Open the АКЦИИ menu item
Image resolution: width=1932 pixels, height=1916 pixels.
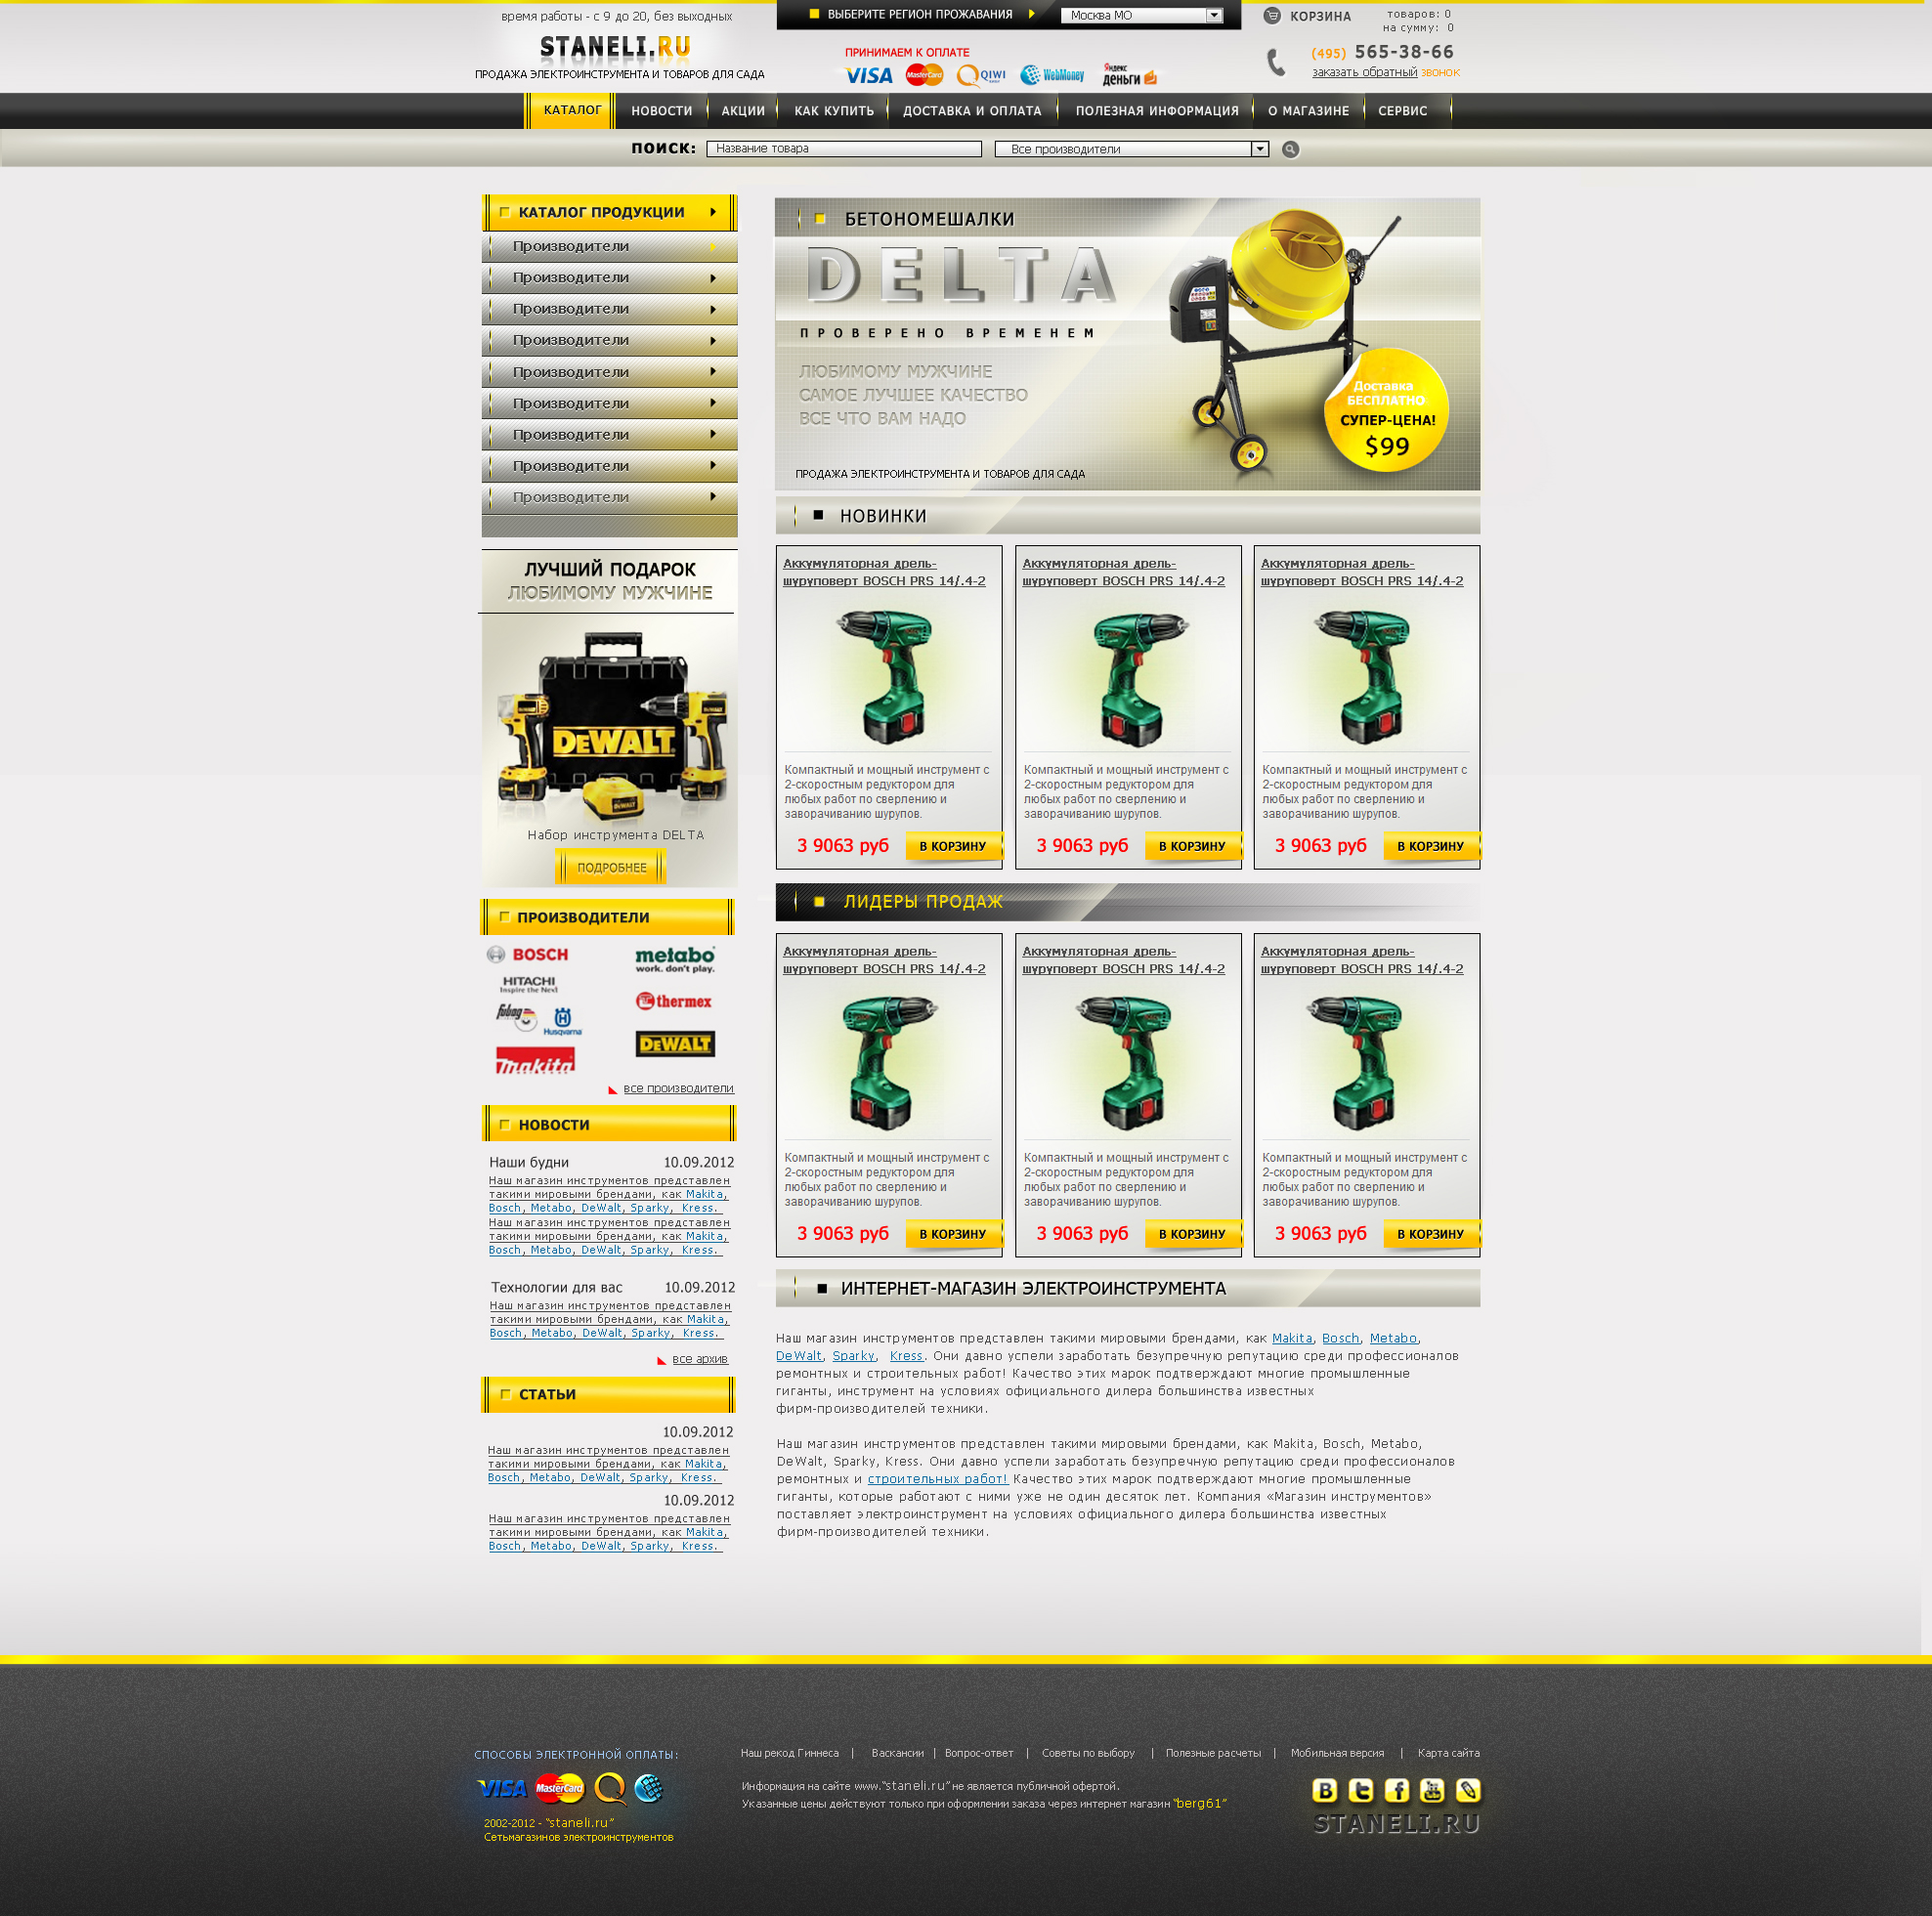point(743,111)
